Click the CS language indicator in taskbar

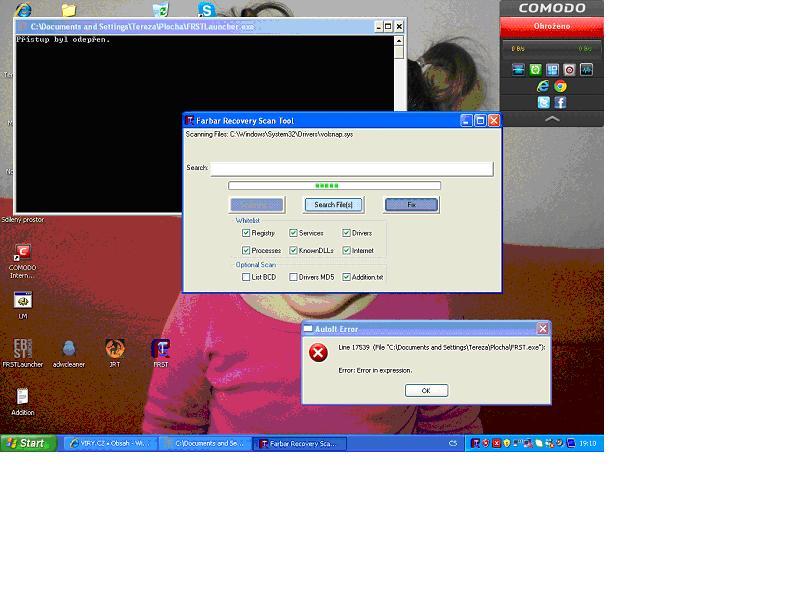pos(453,443)
